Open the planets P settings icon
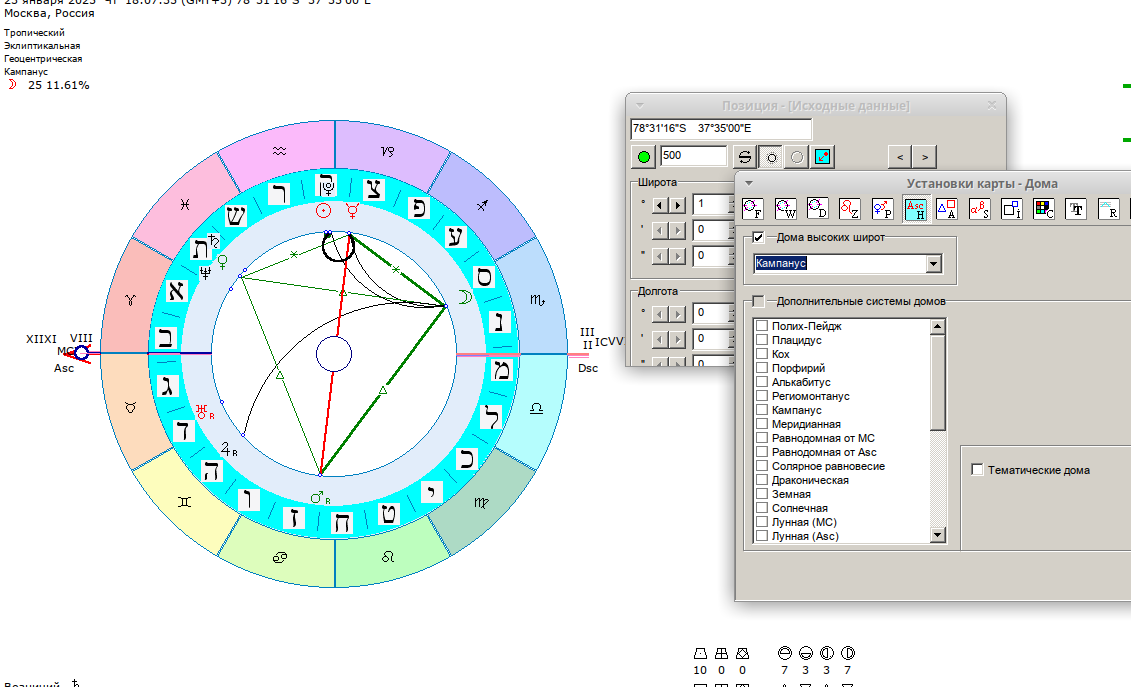This screenshot has width=1131, height=687. [x=882, y=209]
